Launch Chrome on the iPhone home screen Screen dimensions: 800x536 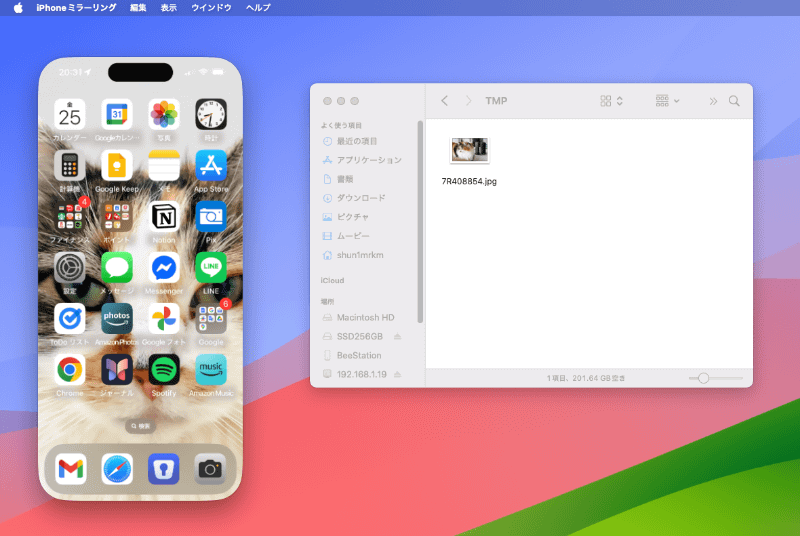pyautogui.click(x=70, y=370)
